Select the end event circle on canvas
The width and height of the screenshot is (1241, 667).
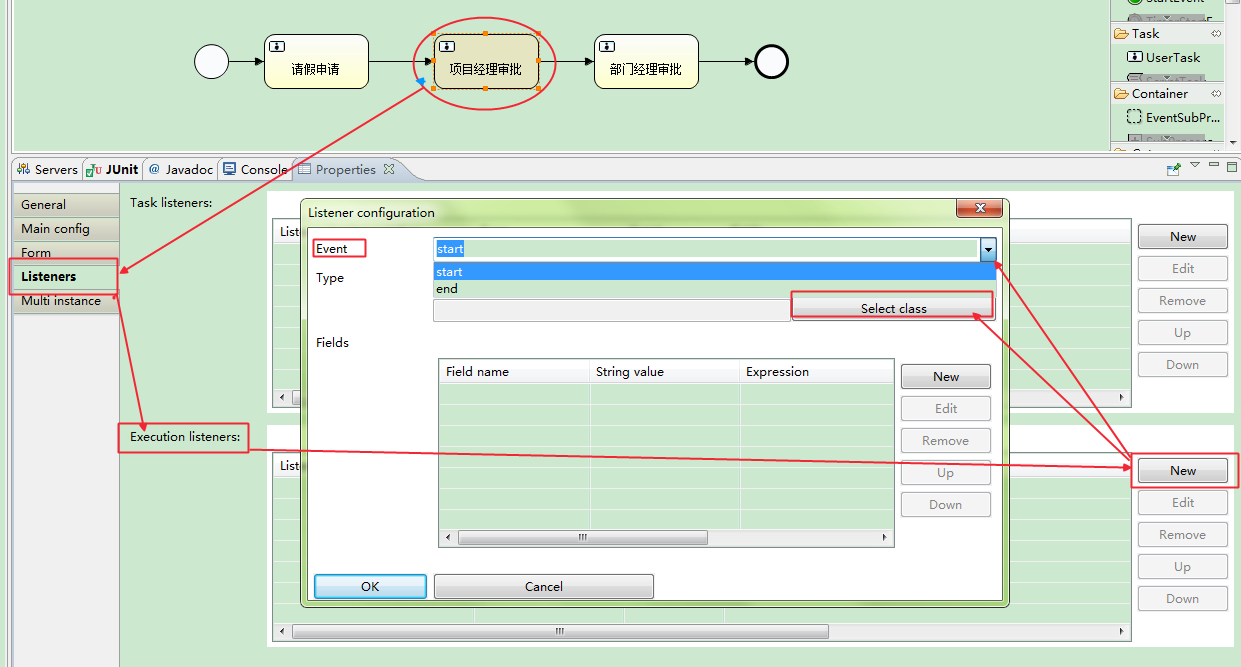[x=771, y=62]
